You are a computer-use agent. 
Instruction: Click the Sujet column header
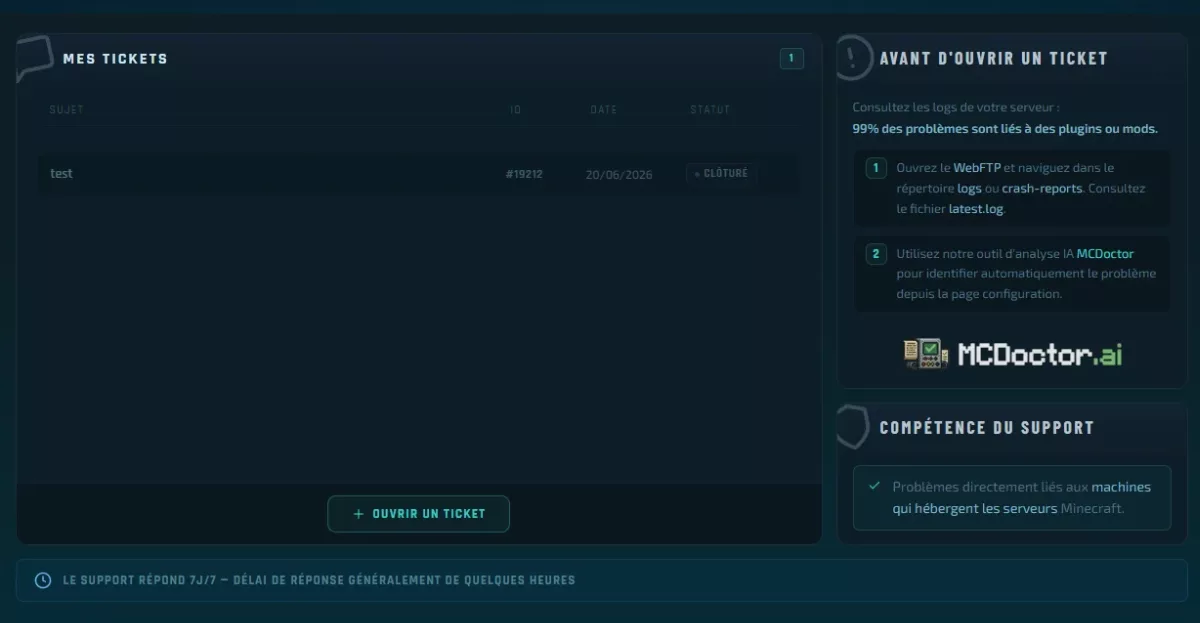tap(67, 110)
